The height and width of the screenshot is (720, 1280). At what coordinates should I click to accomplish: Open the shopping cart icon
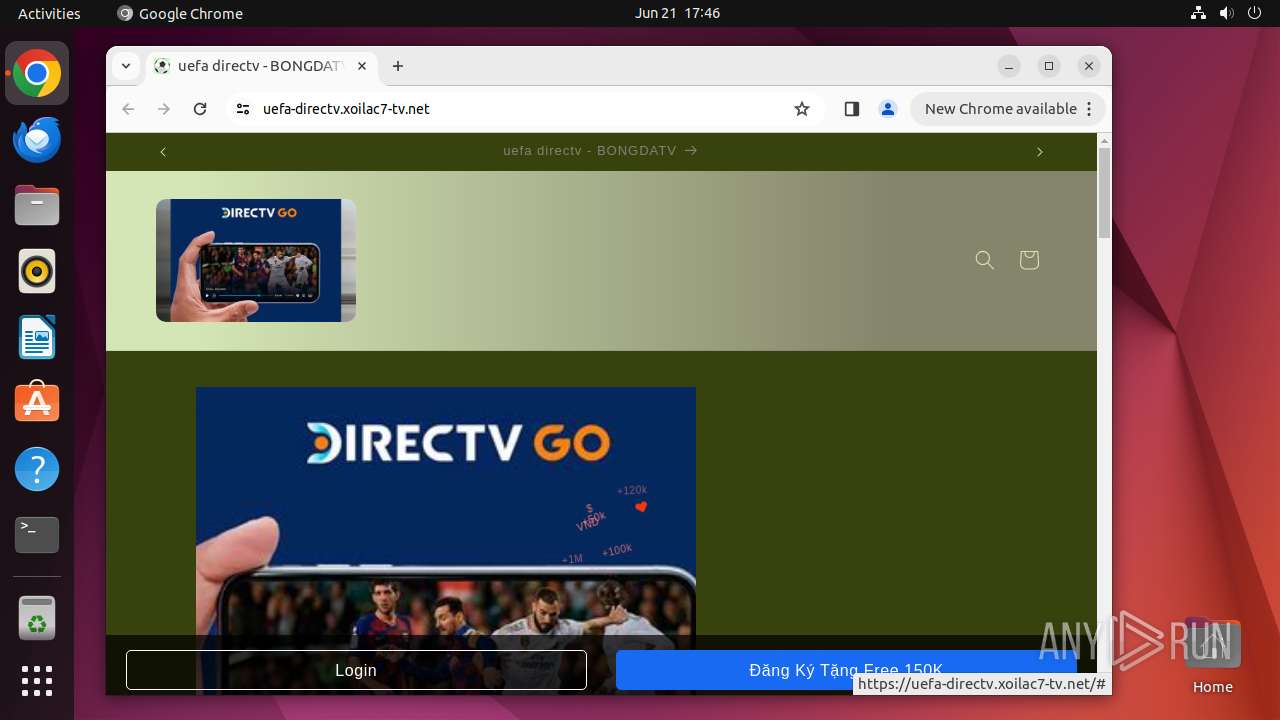click(1029, 260)
